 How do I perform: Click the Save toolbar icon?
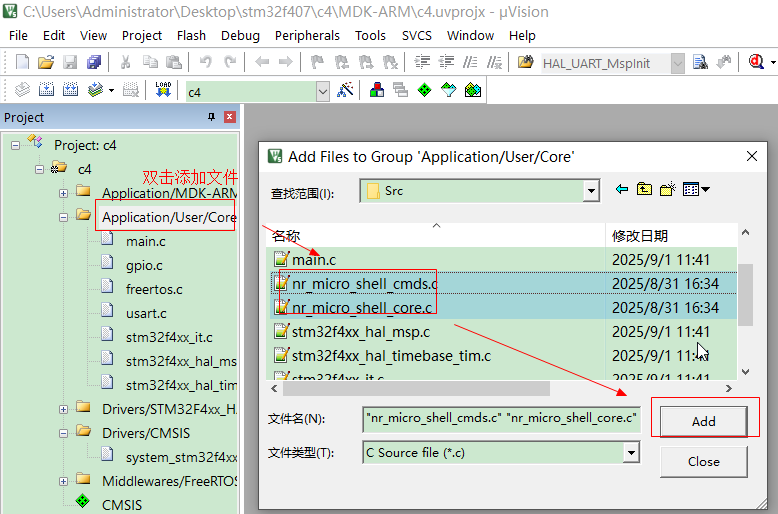[70, 63]
